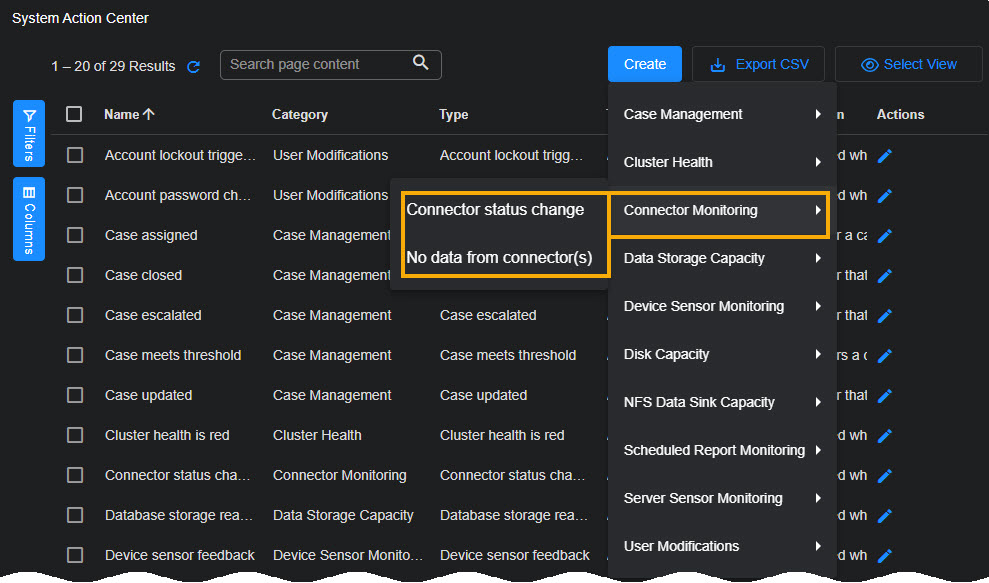Click edit pencil for Case escalated row
Viewport: 989px width, 583px height.
[884, 315]
